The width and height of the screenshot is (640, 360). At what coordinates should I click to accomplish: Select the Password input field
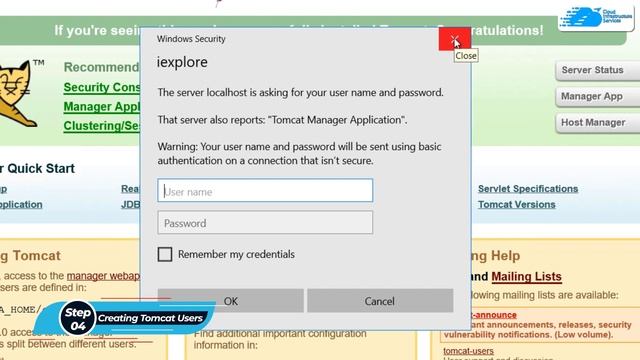click(265, 222)
